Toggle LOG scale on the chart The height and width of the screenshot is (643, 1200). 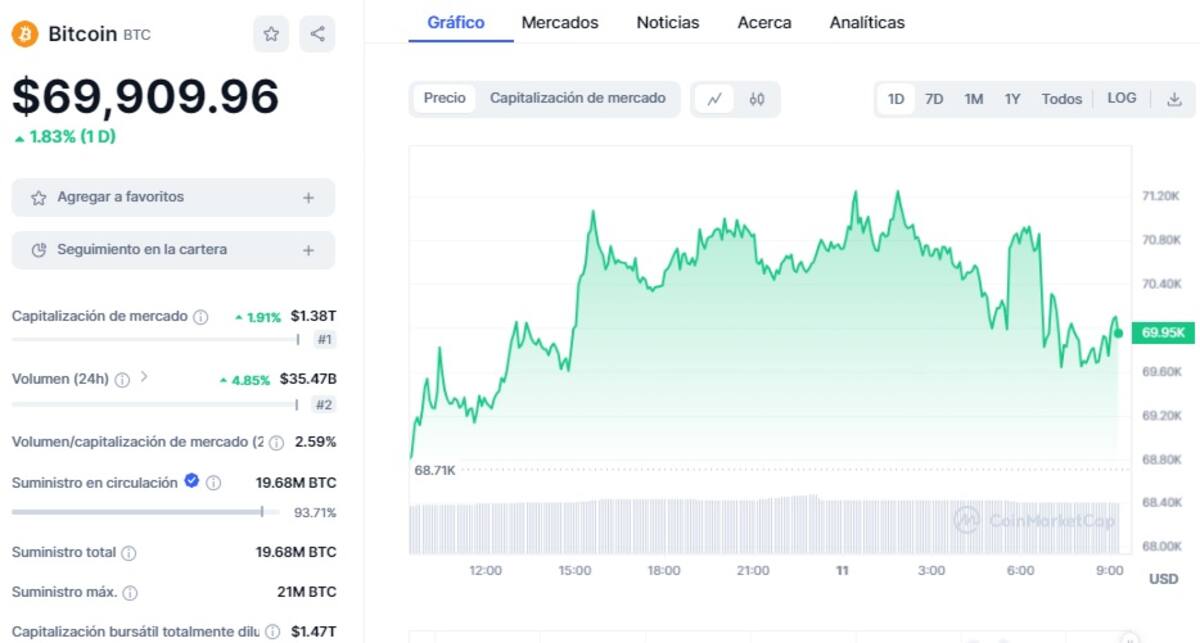[x=1121, y=98]
